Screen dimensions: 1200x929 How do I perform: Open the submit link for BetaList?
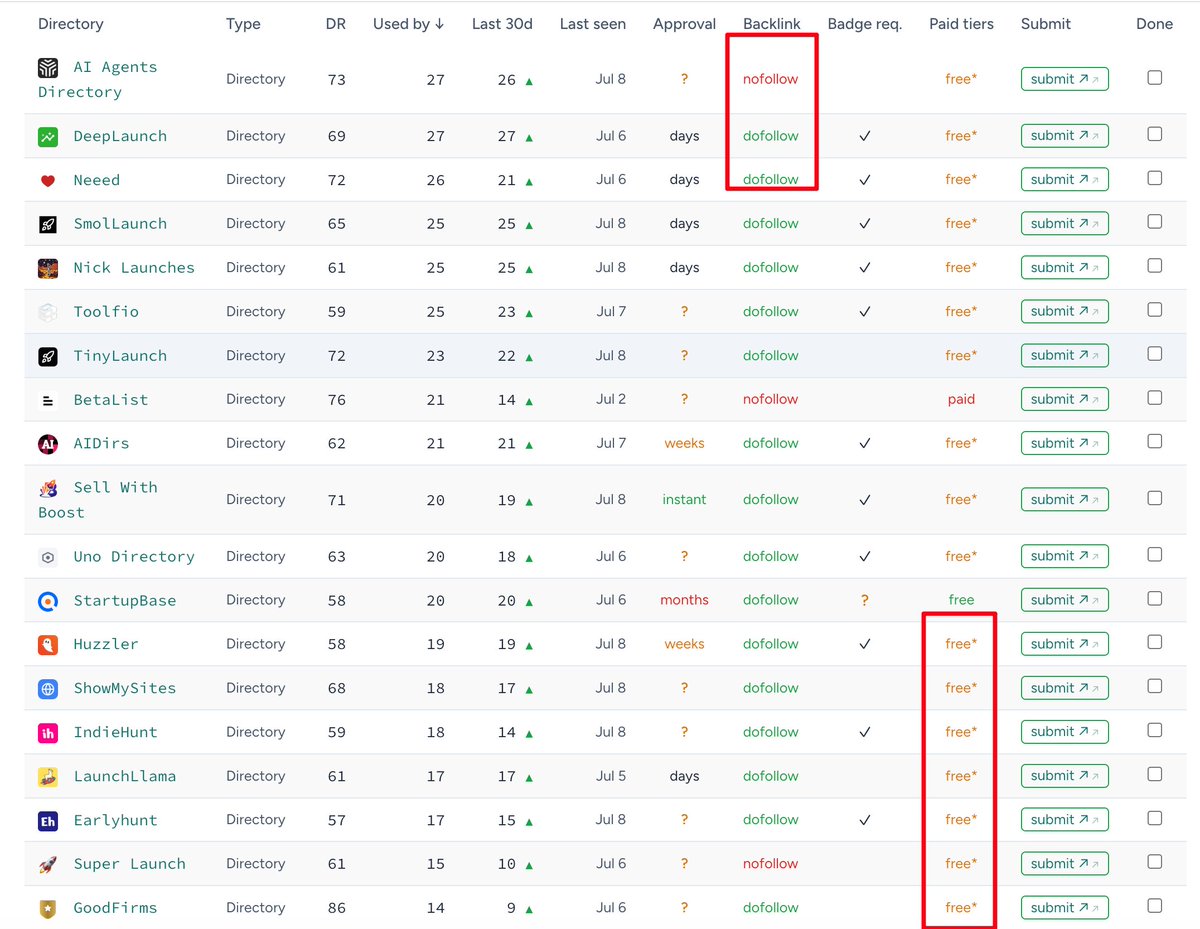click(1064, 399)
